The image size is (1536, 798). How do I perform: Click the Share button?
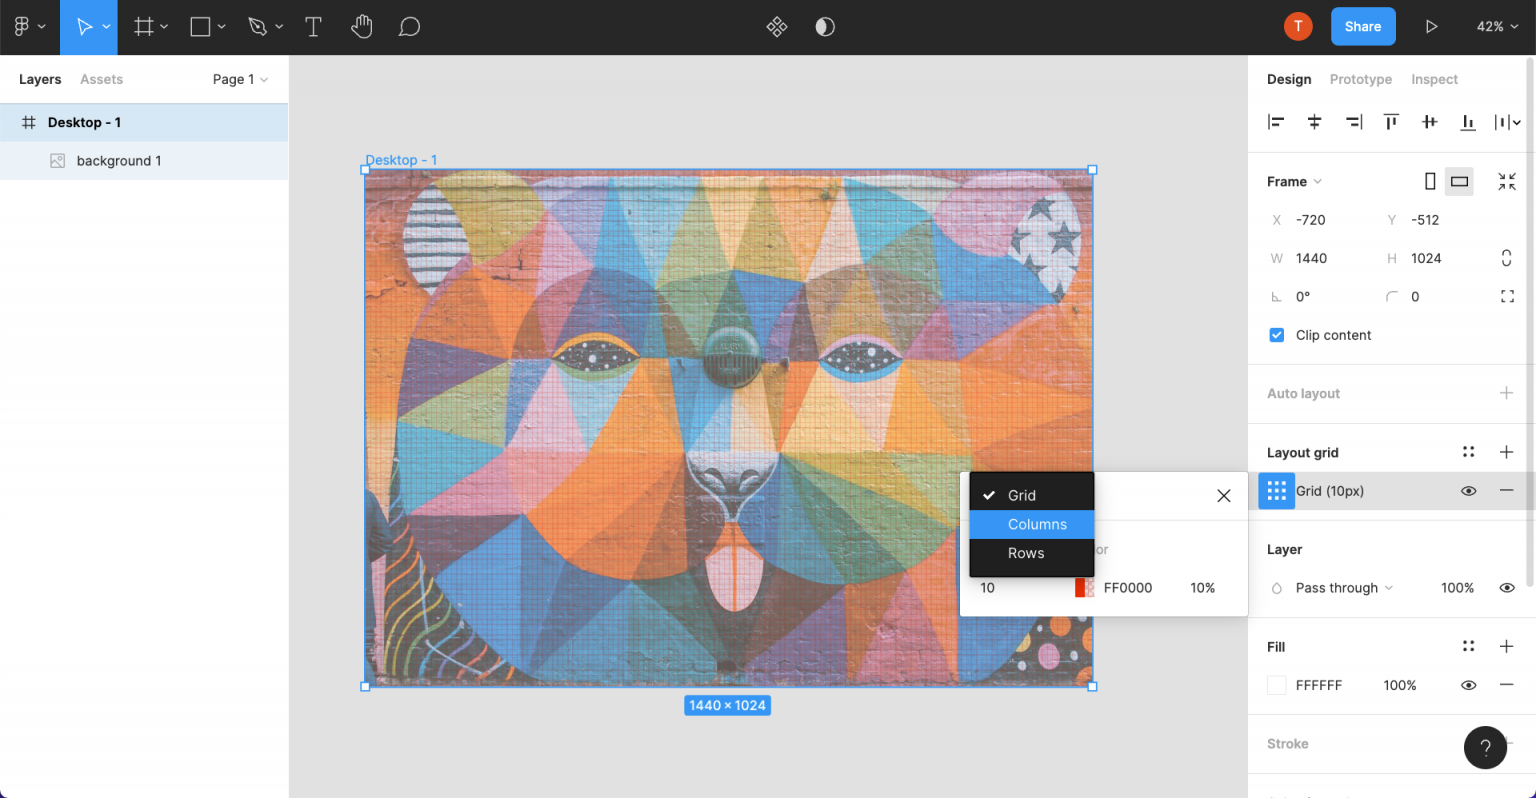point(1362,27)
